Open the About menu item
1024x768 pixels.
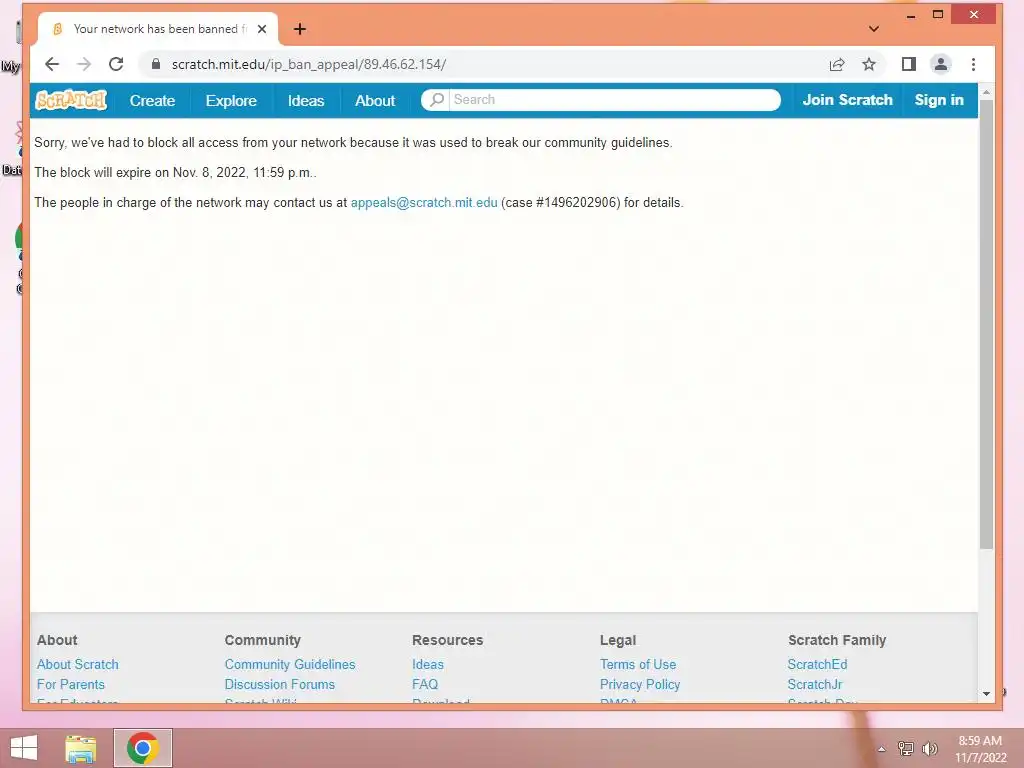(x=375, y=101)
